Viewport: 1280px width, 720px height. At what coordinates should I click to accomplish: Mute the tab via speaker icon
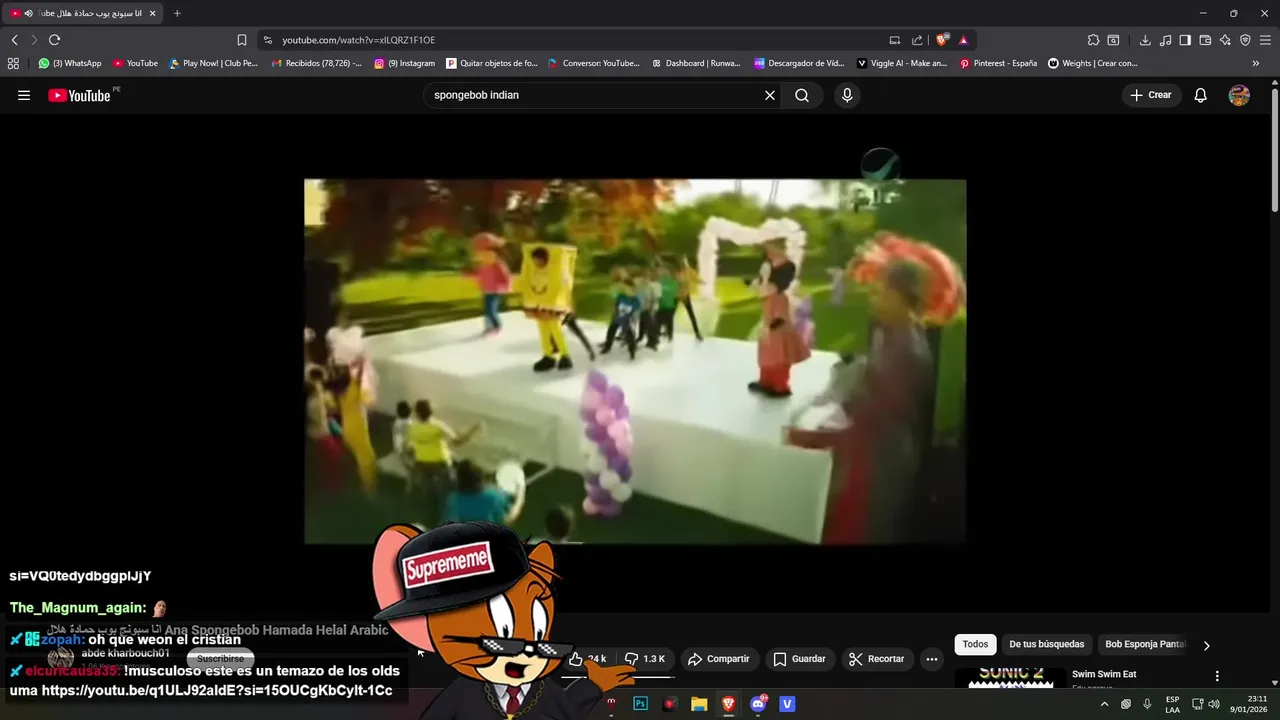point(28,13)
